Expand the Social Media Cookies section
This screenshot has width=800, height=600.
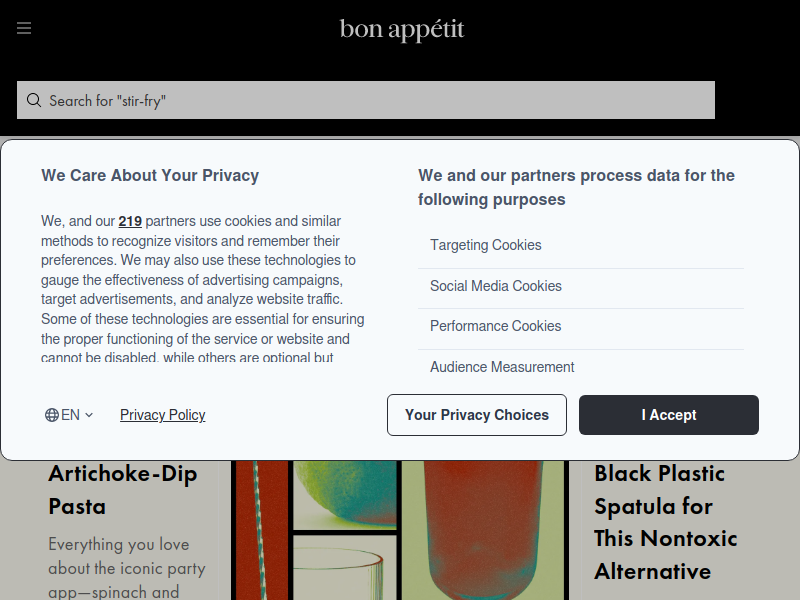tap(496, 286)
